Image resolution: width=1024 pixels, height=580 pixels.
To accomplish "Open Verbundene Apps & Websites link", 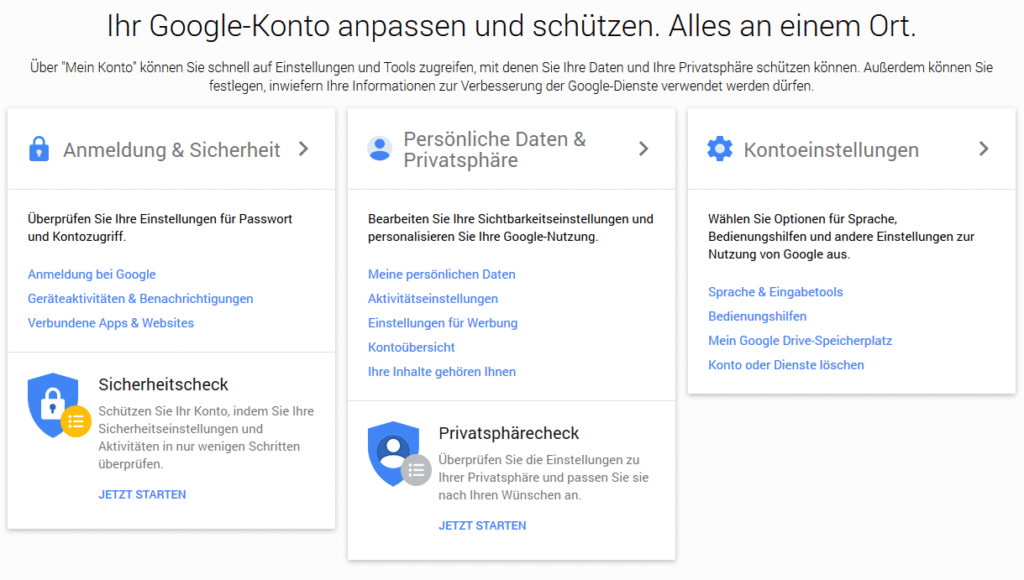I will tap(110, 323).
